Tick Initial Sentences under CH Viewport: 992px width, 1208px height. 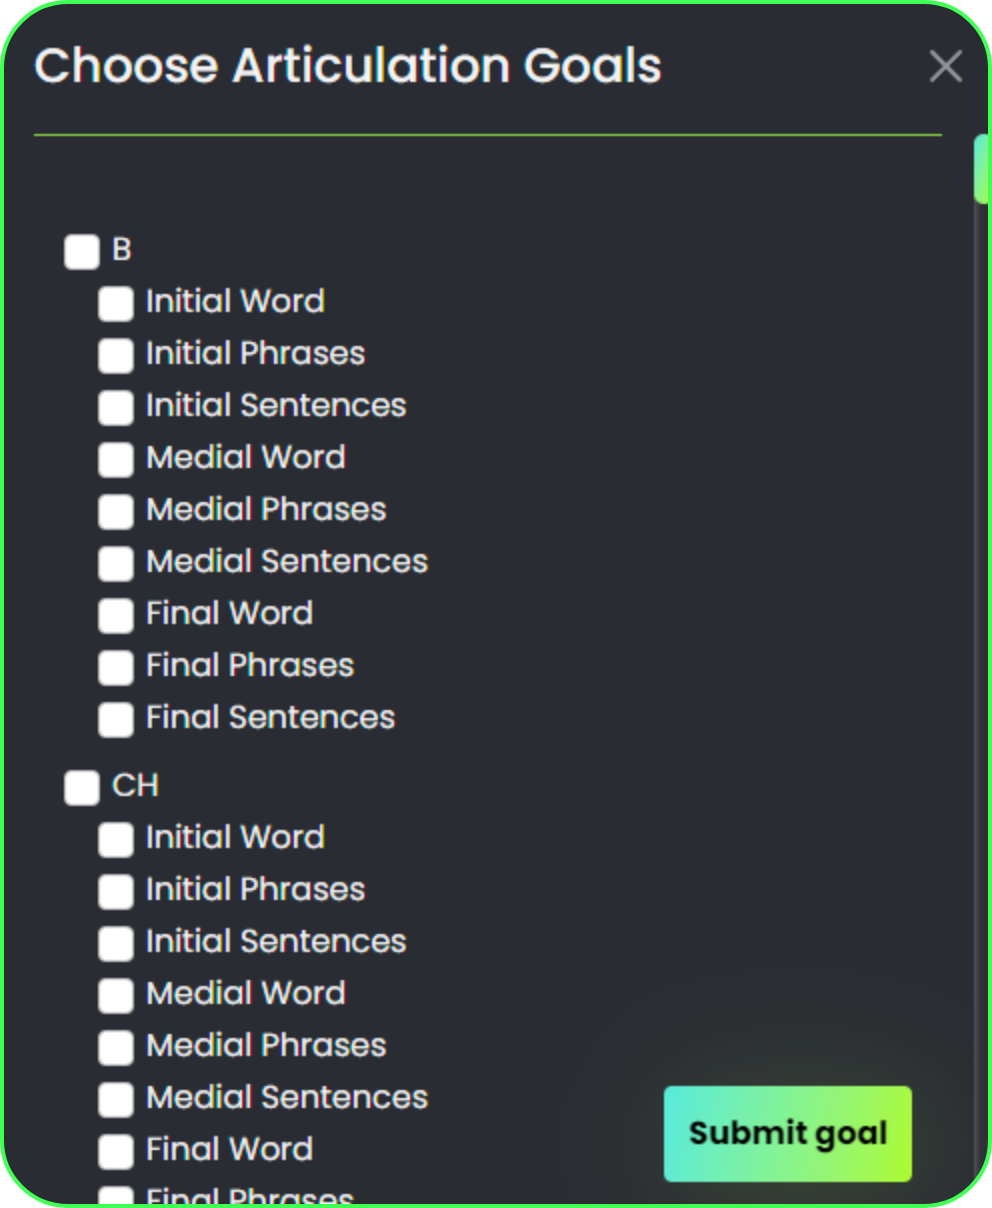(116, 944)
